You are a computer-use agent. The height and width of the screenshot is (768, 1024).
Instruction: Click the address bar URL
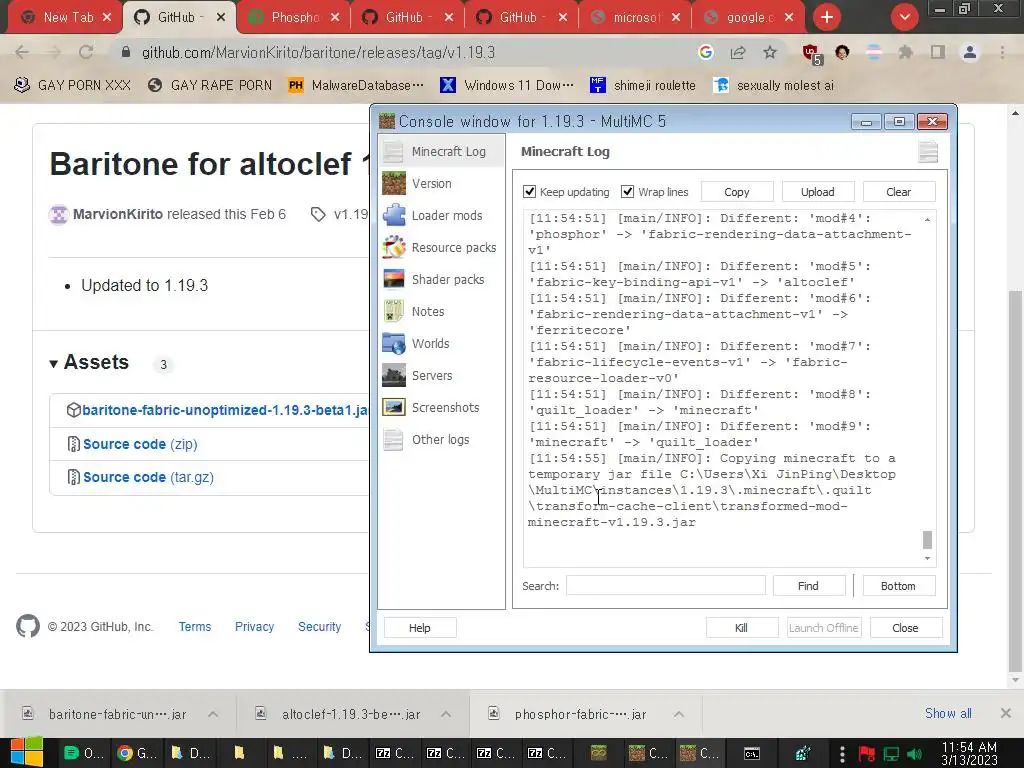coord(319,52)
